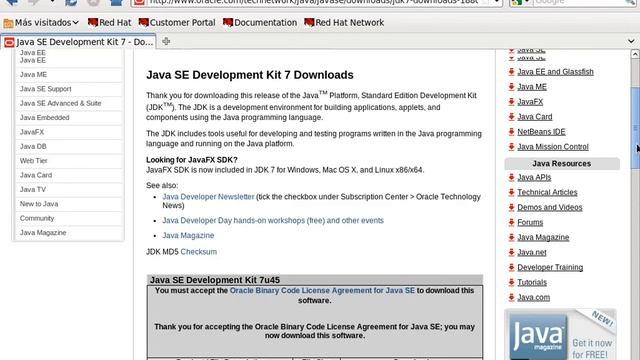Click the Java magazine Get it now ad
The width and height of the screenshot is (640, 360).
(560, 335)
